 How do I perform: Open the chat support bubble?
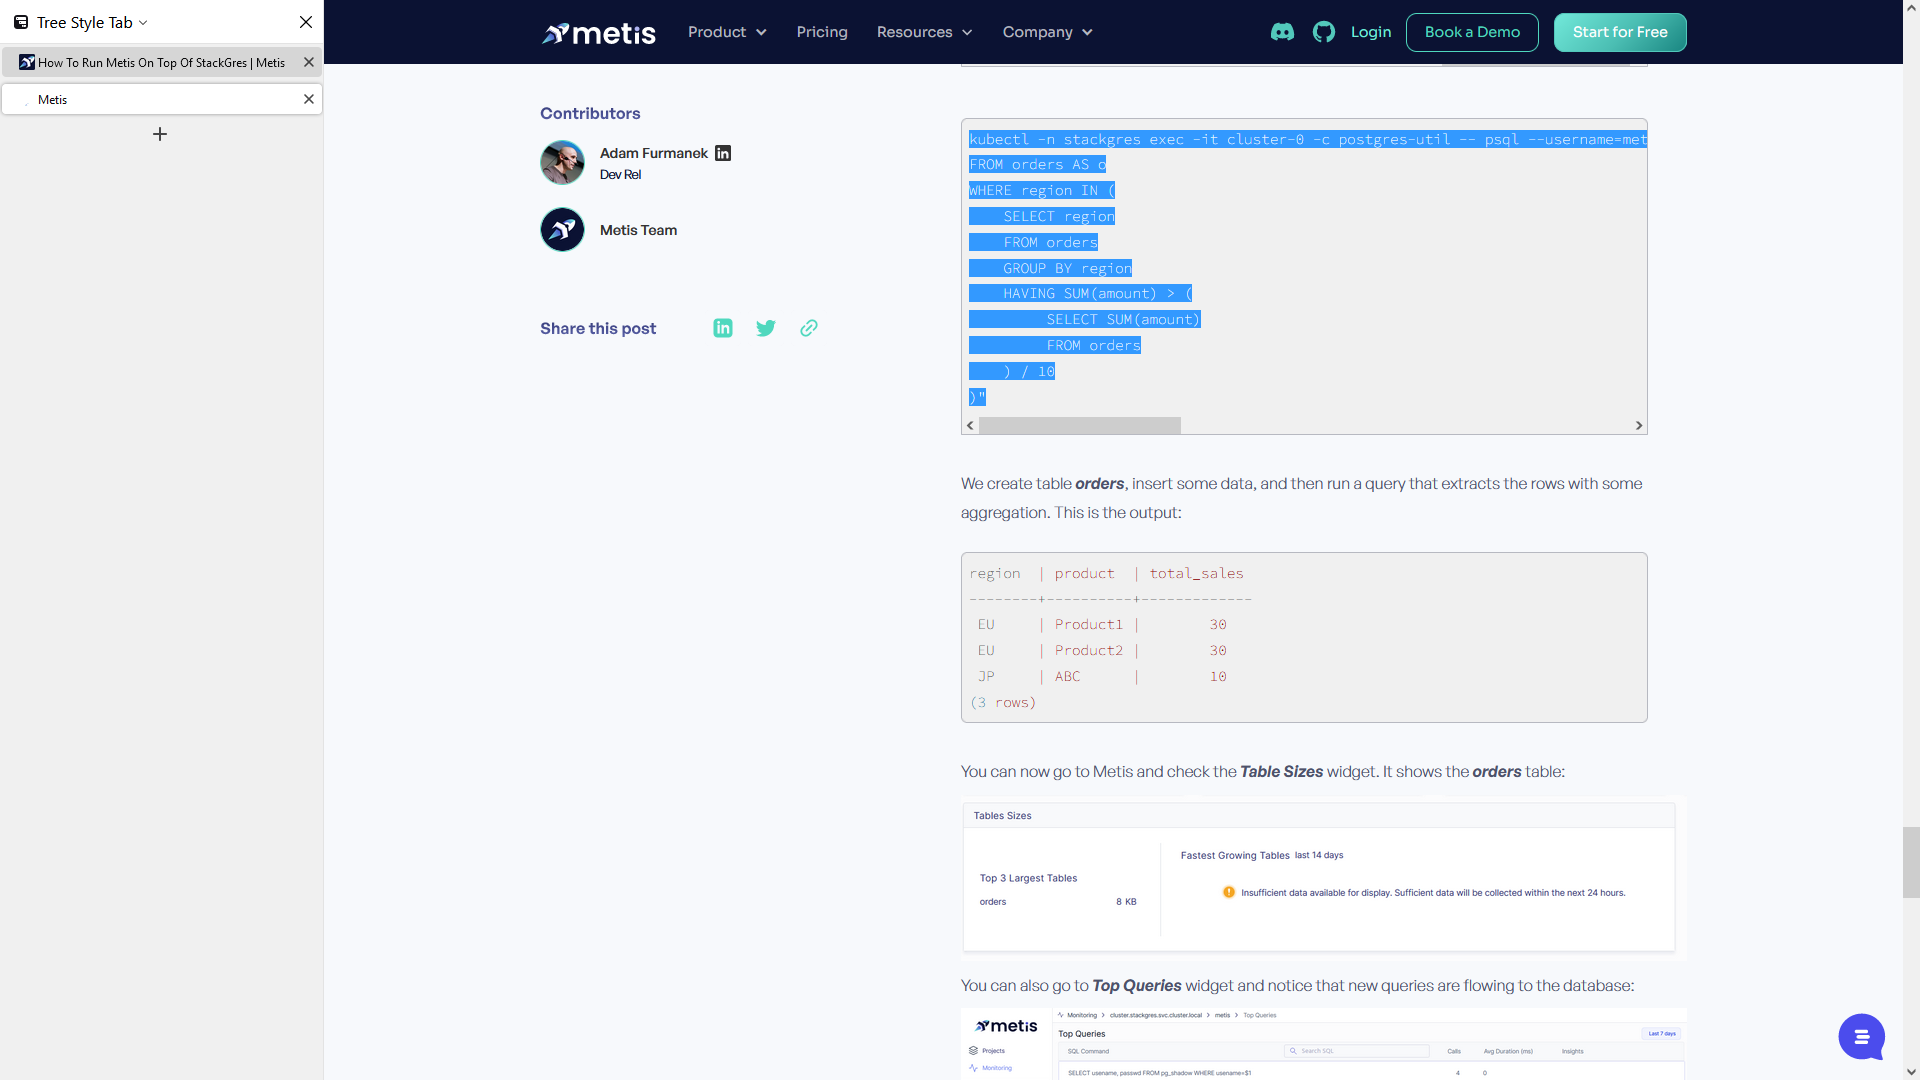[1861, 1037]
